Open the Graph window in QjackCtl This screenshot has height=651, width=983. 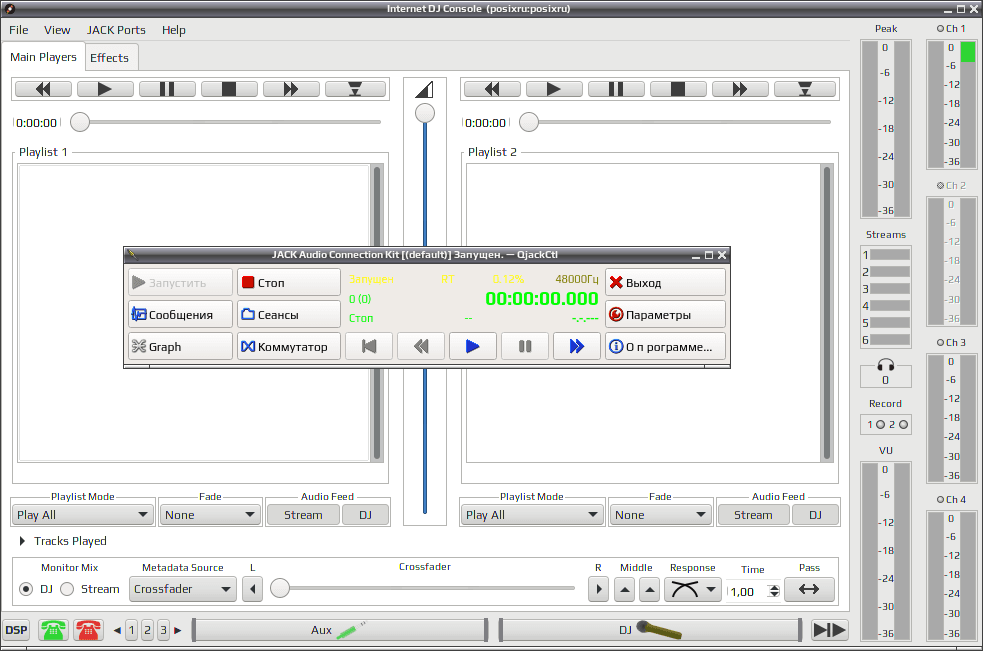[x=181, y=346]
